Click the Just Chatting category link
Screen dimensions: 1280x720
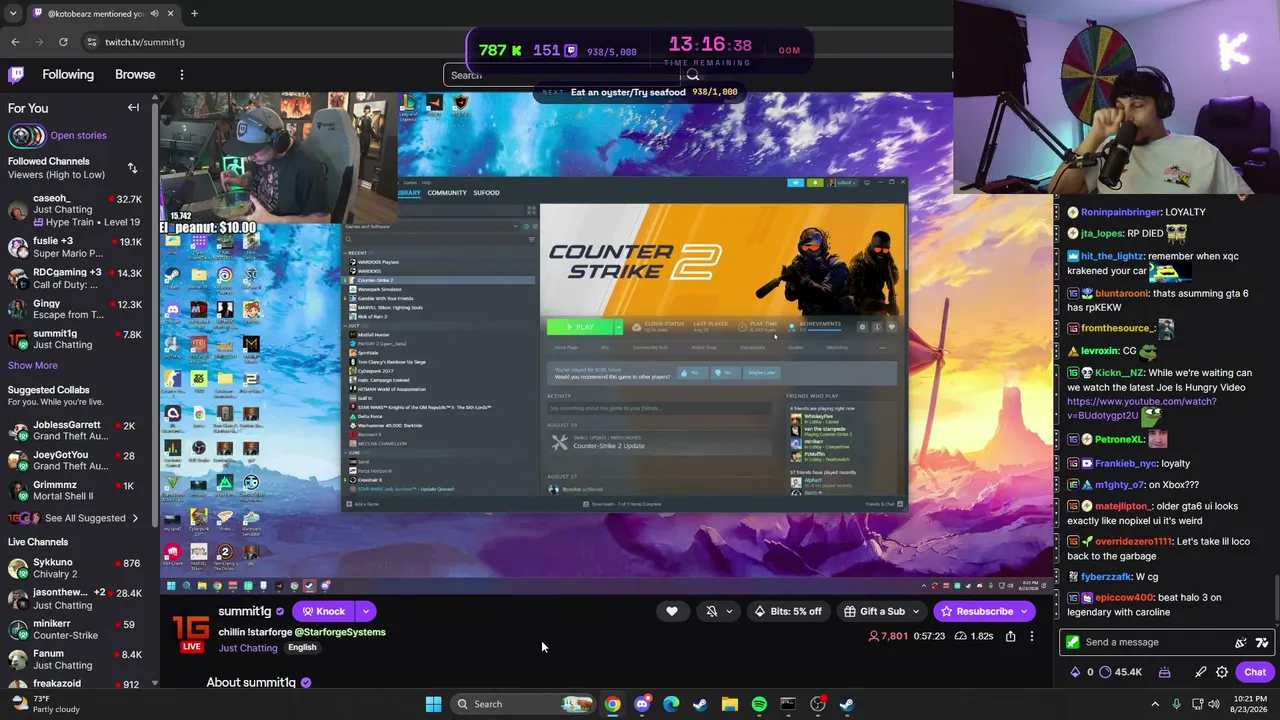[x=248, y=648]
